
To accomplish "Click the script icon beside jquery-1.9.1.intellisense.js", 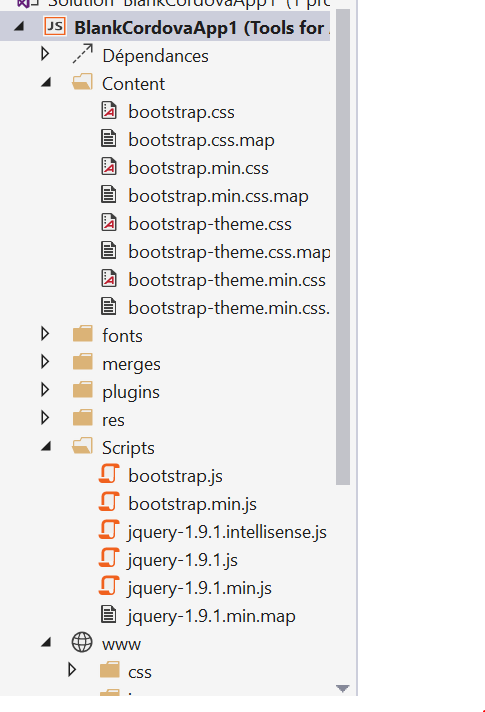I will pyautogui.click(x=109, y=531).
